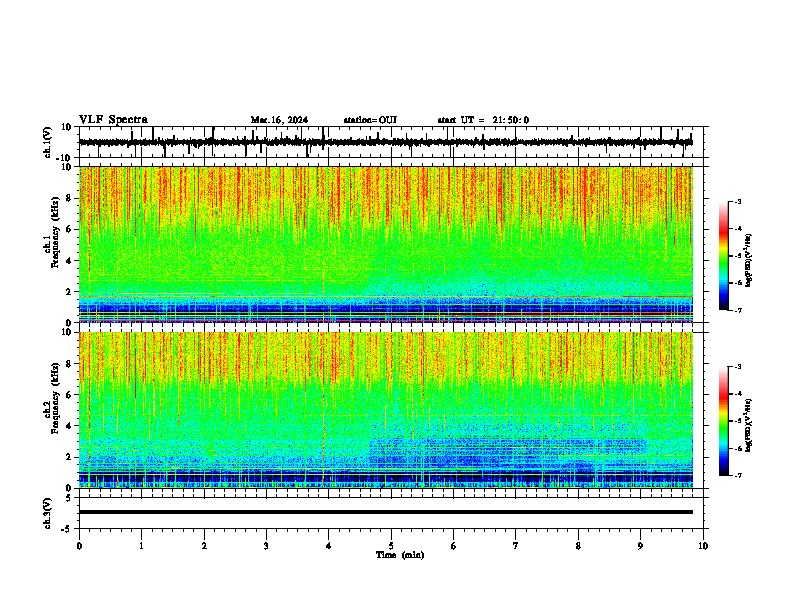This screenshot has width=792, height=612.
Task: Click the ch.2 colorbar log(PSD) units label
Action: coord(748,425)
